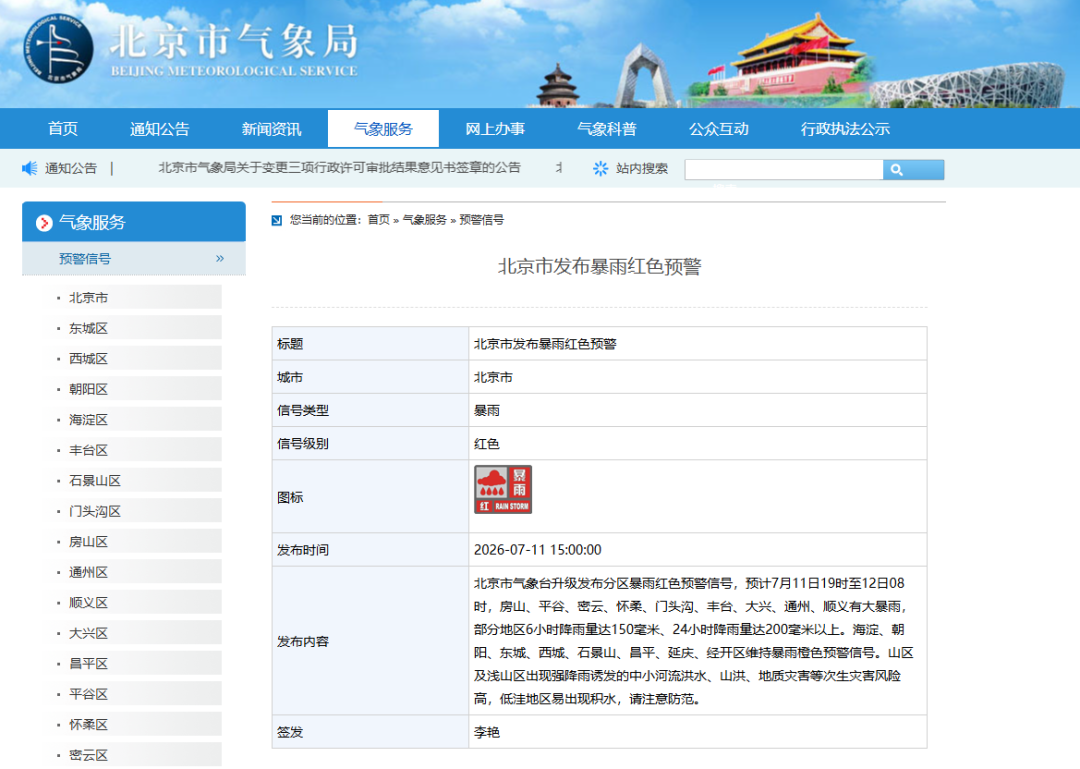Click the Beijing Meteorological Service logo

tap(58, 49)
